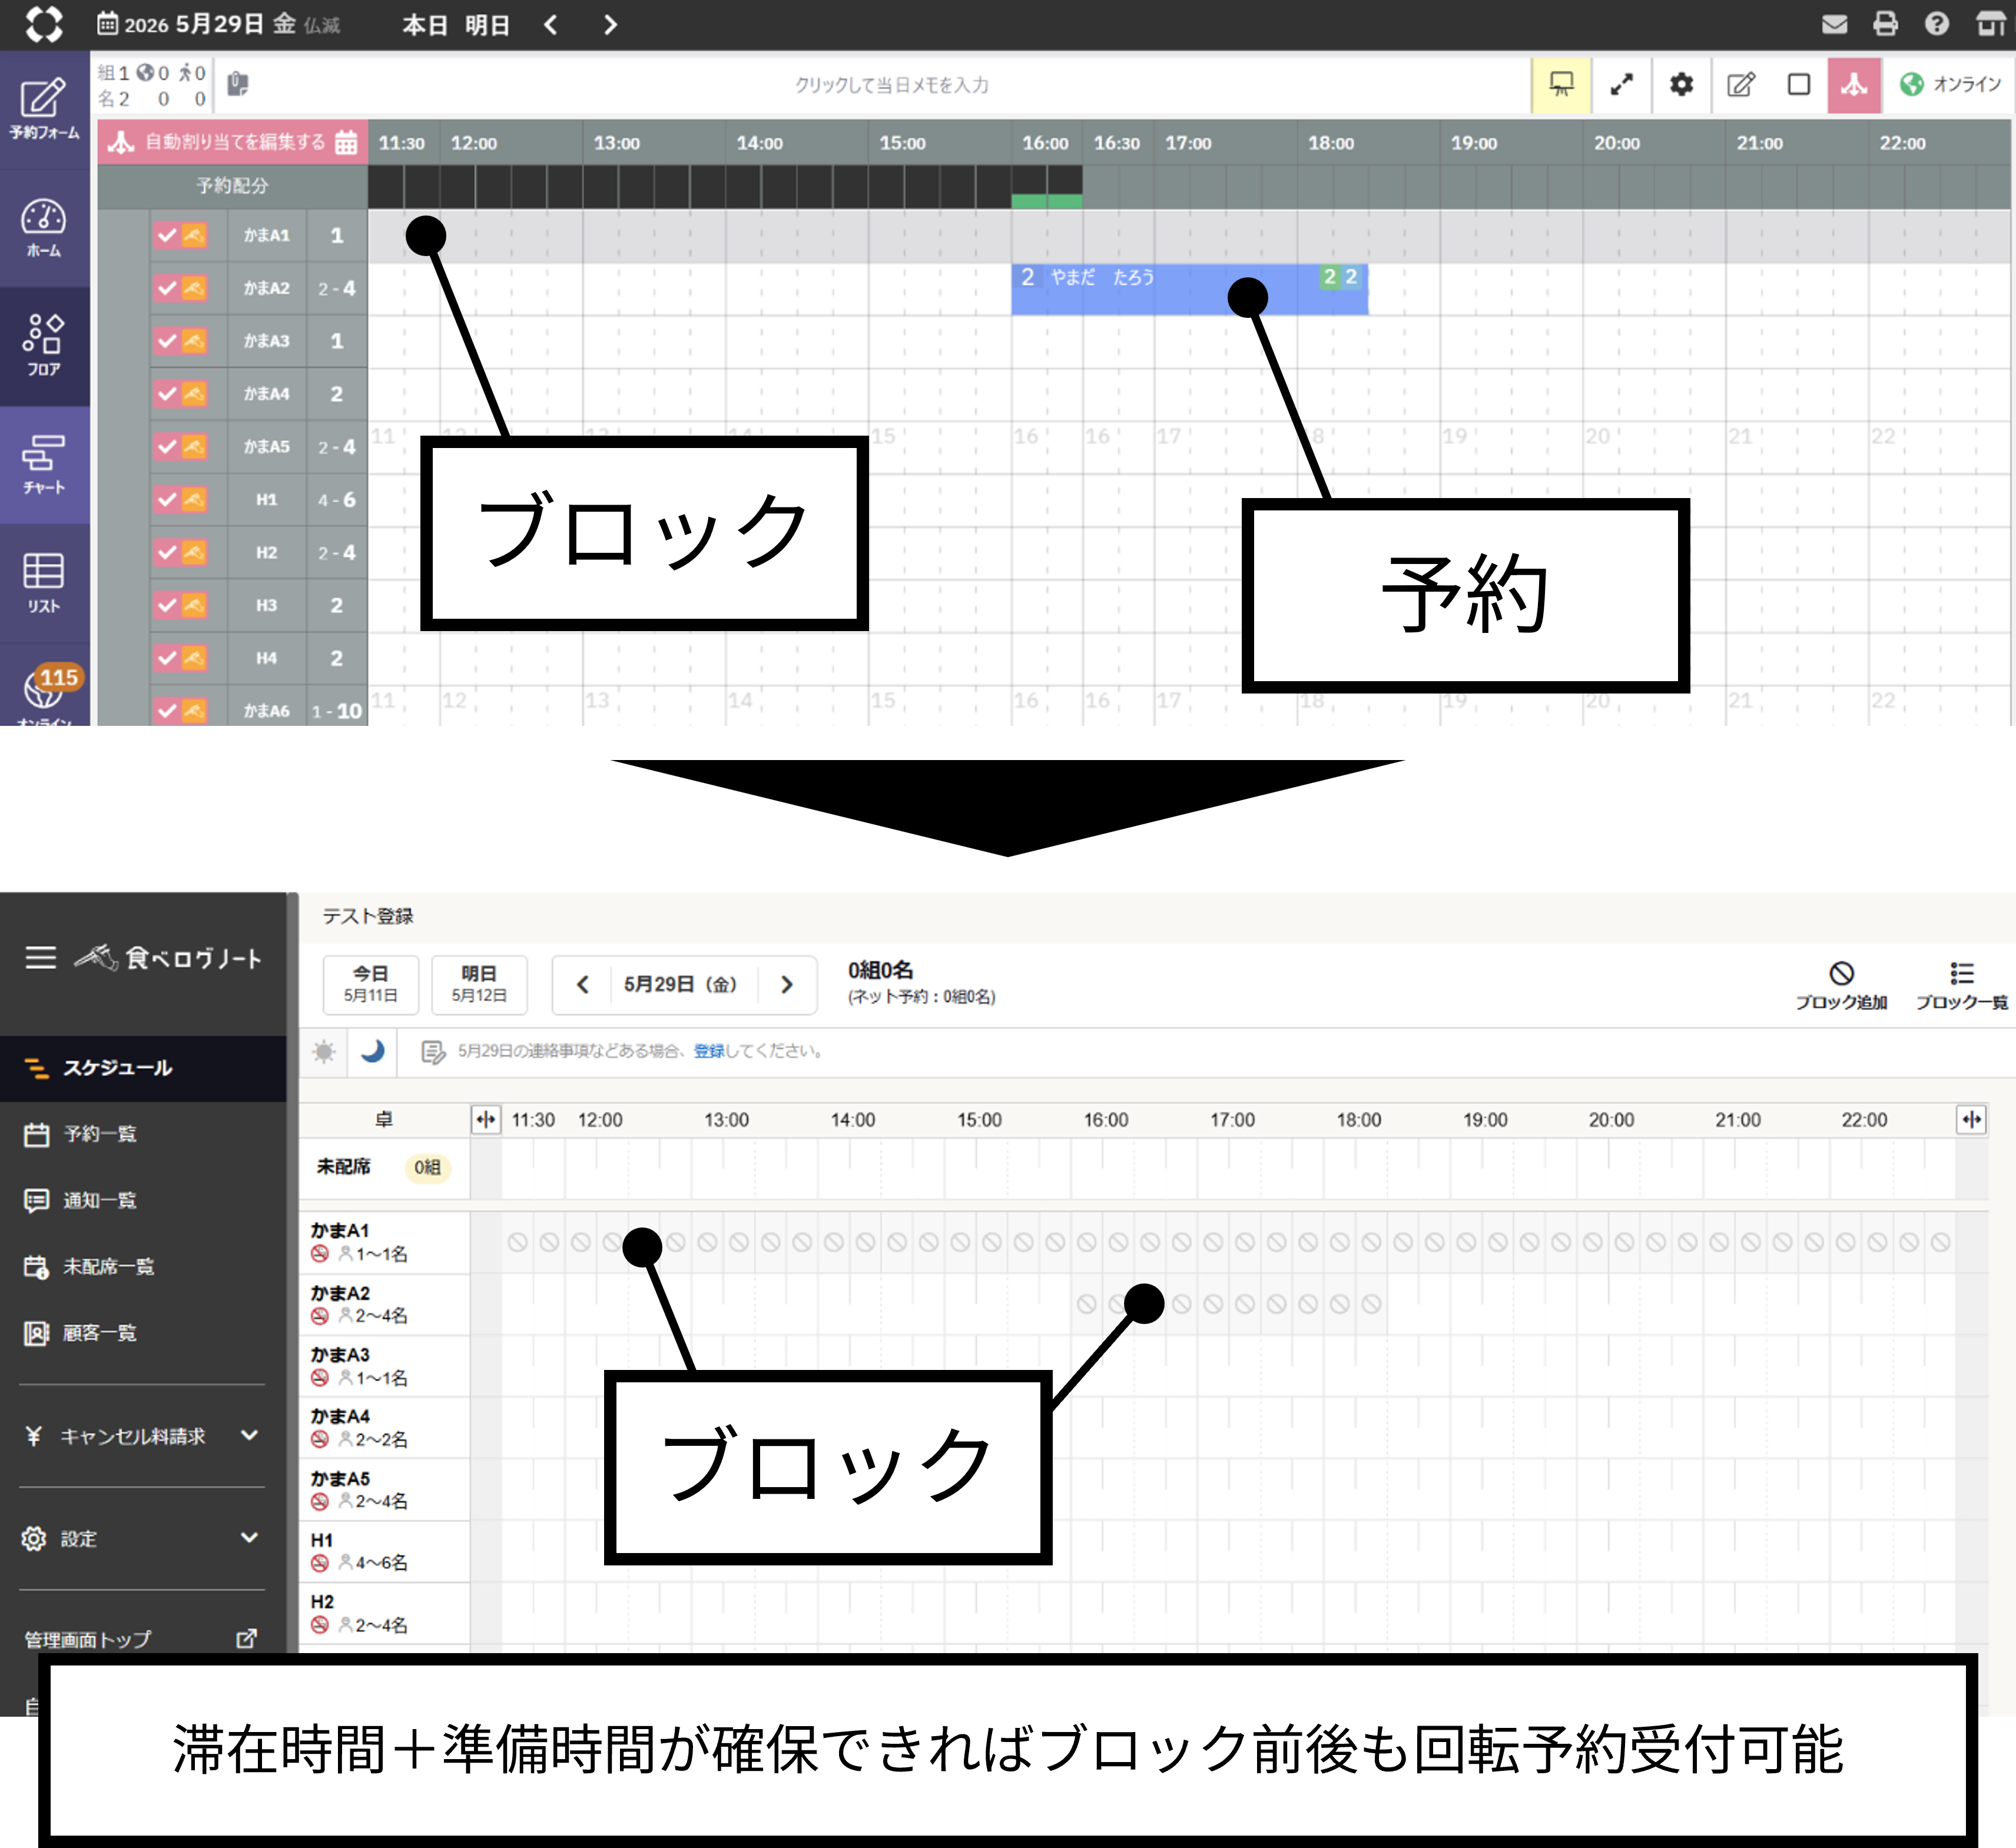Go to next day arrow in top bar
The height and width of the screenshot is (1848, 2016).
click(610, 25)
